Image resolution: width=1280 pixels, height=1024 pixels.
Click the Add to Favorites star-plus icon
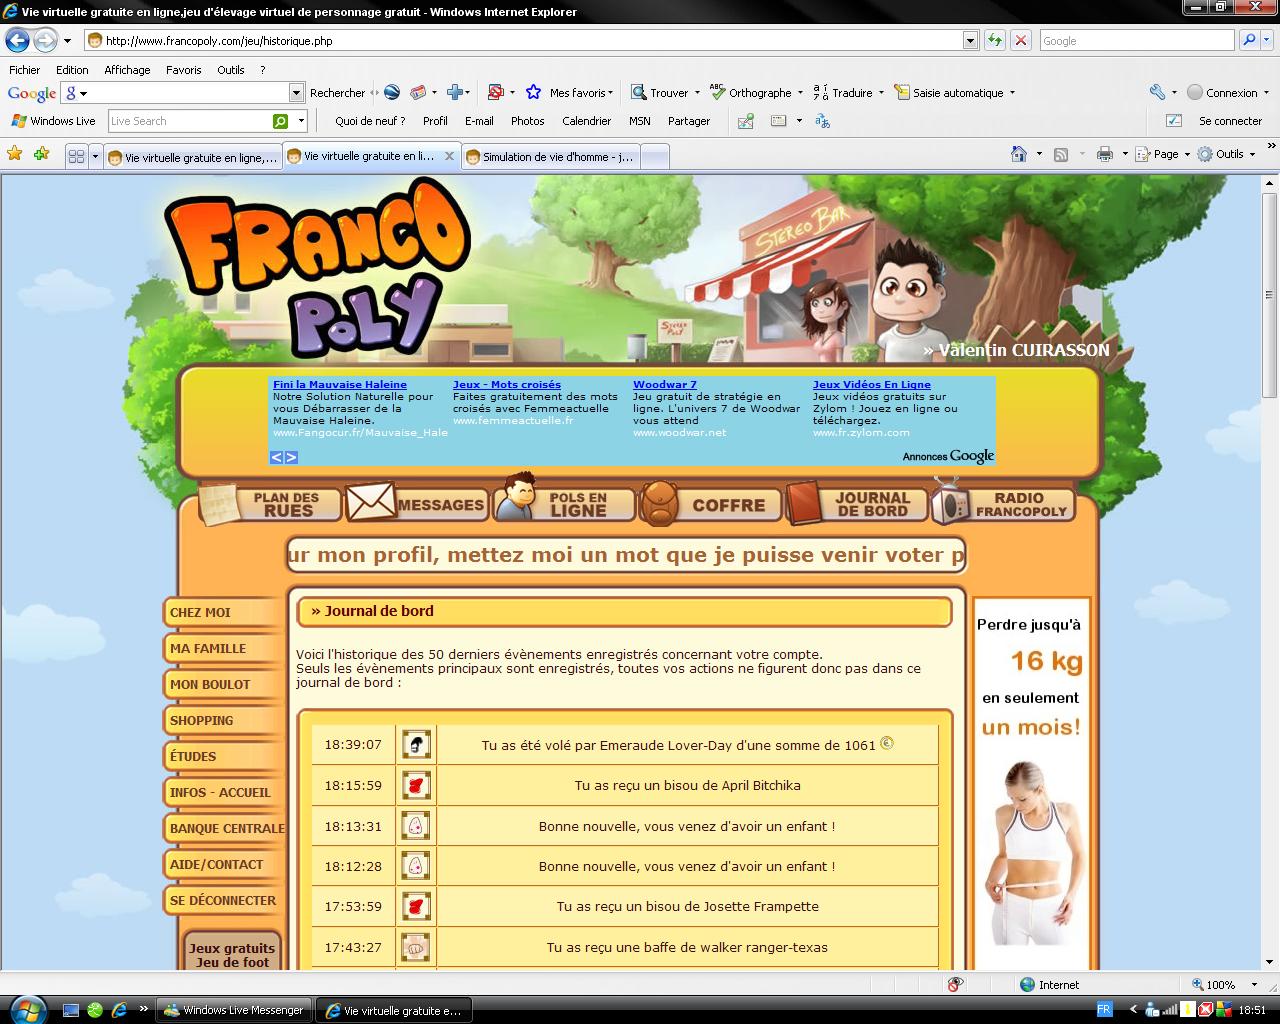(41, 154)
